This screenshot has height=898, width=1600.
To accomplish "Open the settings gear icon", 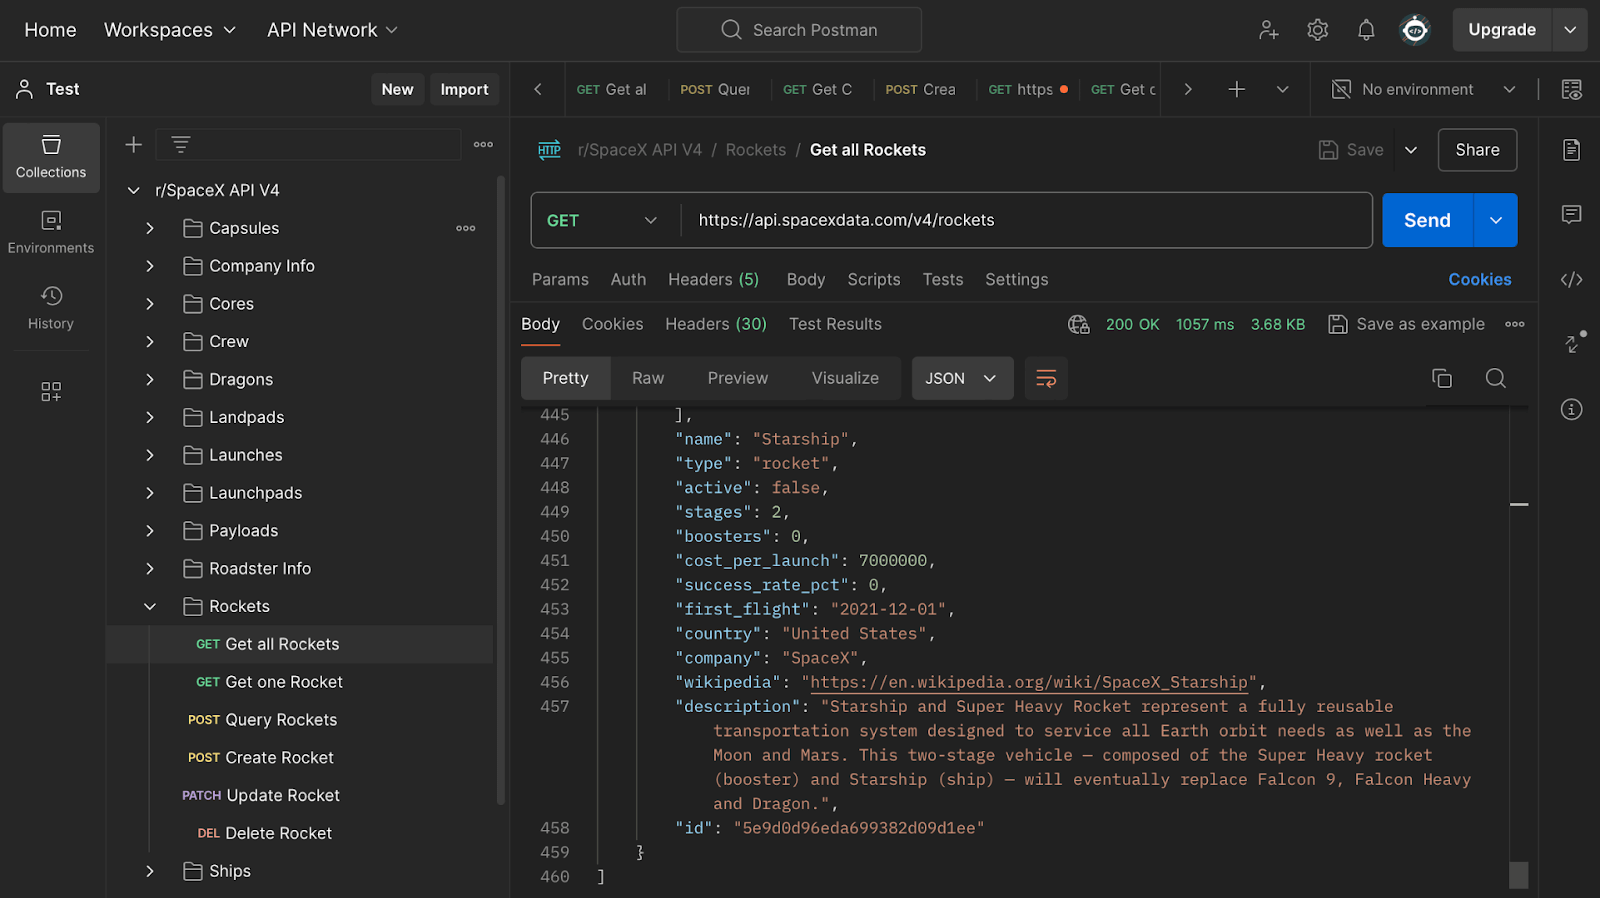I will tap(1318, 30).
